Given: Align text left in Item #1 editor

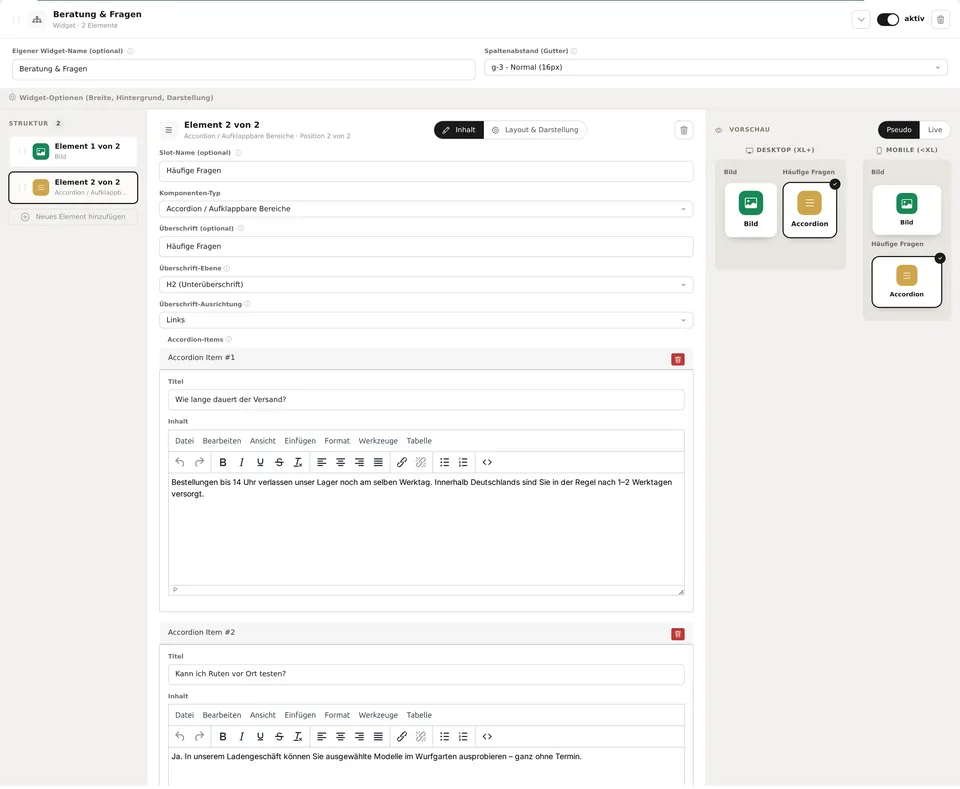Looking at the screenshot, I should (x=321, y=462).
